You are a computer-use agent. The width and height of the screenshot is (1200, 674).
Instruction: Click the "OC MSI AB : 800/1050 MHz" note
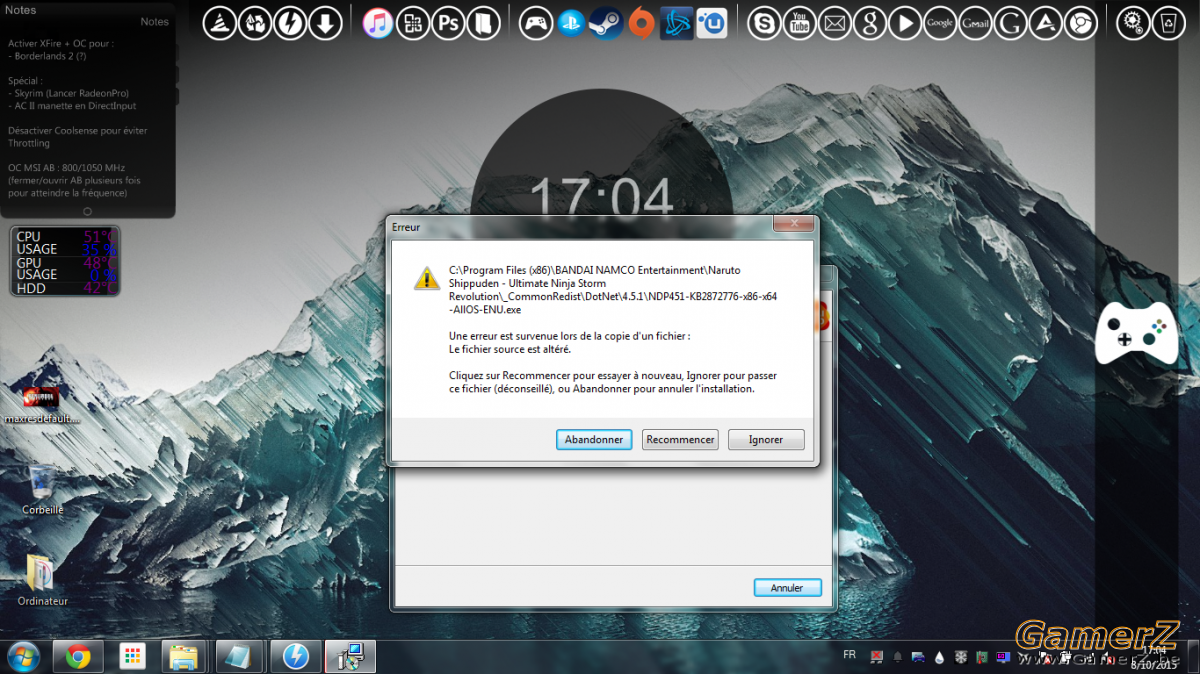pyautogui.click(x=67, y=167)
